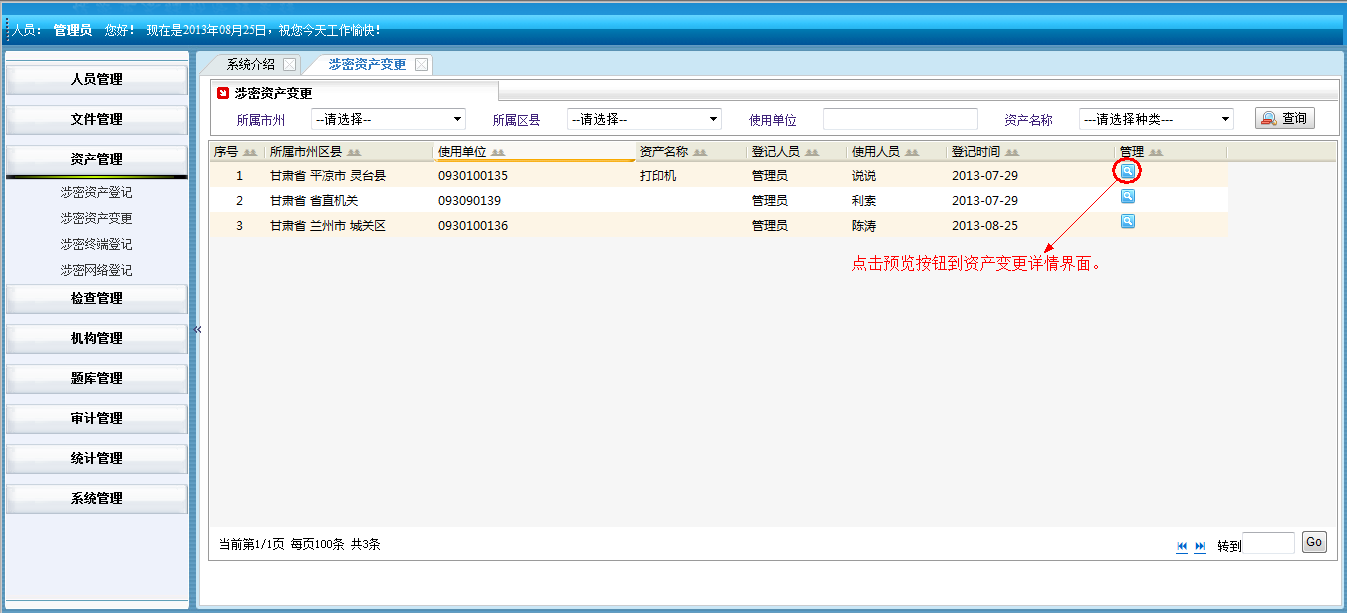This screenshot has height=613, width=1347.
Task: Select date cell 2013-08-25
Action: click(x=985, y=226)
